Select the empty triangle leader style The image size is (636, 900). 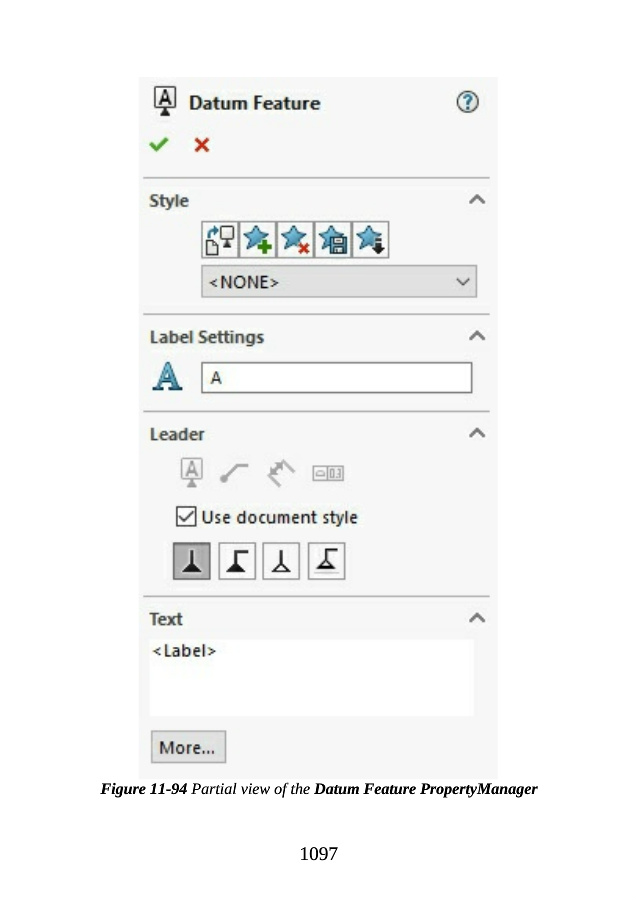281,562
